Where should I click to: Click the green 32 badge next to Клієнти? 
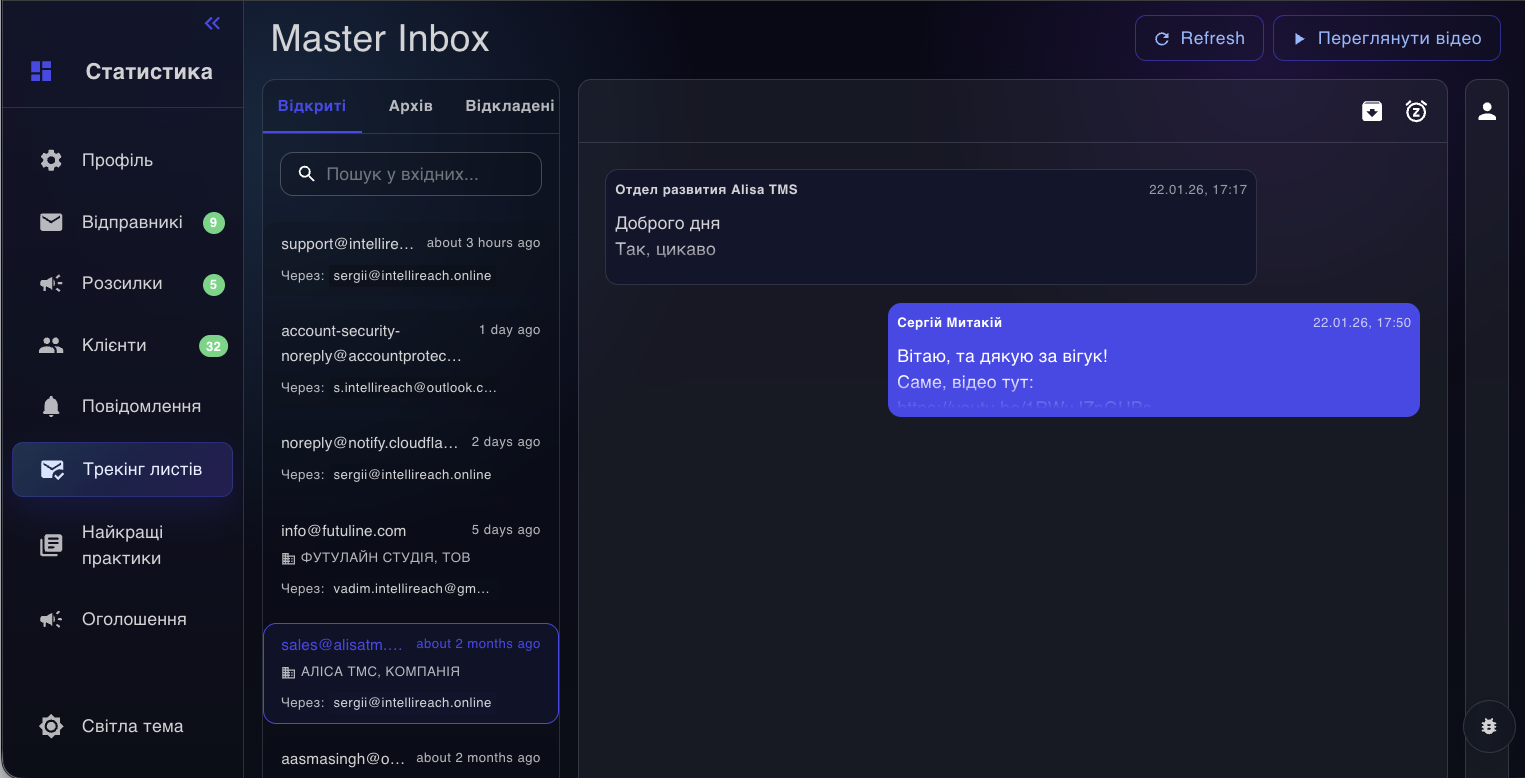tap(214, 346)
